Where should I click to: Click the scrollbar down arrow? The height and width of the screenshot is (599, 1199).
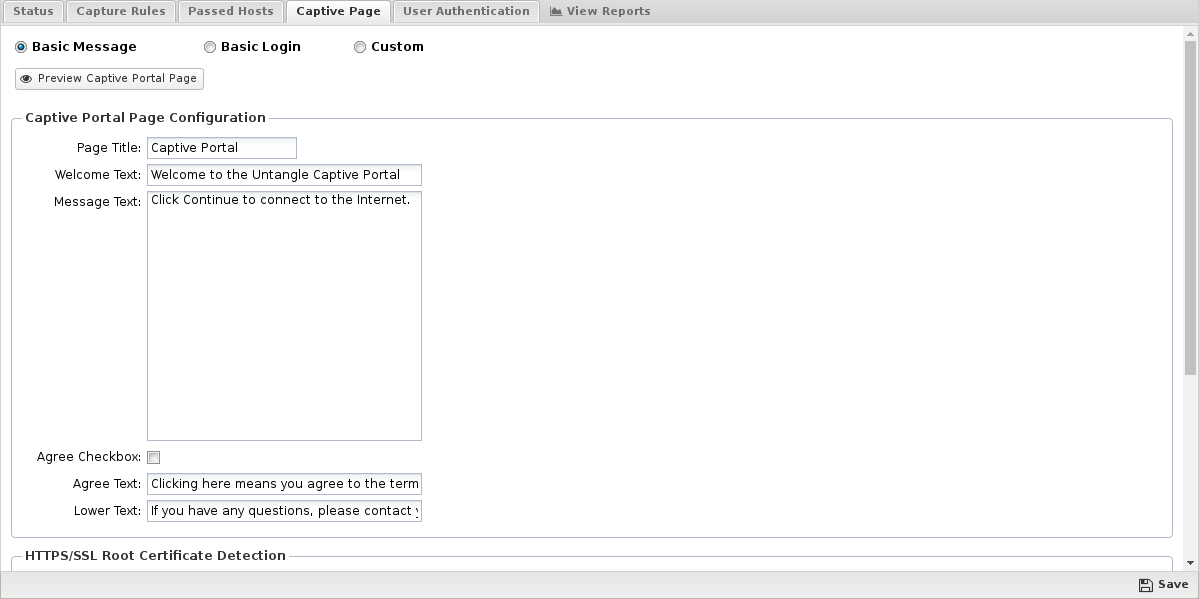1190,564
